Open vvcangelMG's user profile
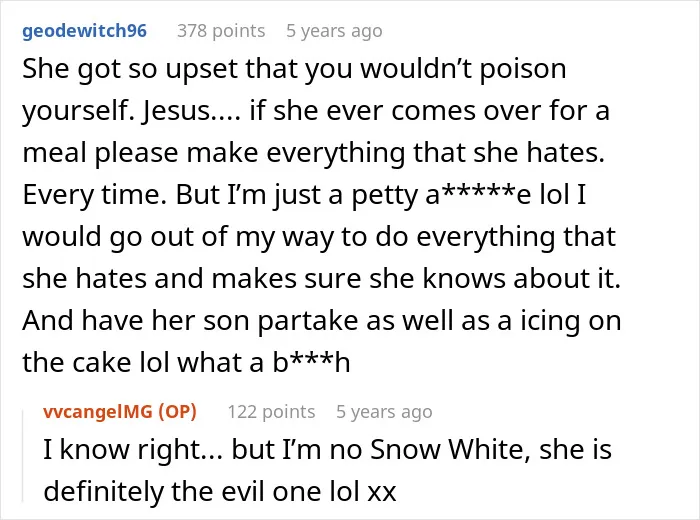The width and height of the screenshot is (700, 520). pyautogui.click(x=97, y=412)
